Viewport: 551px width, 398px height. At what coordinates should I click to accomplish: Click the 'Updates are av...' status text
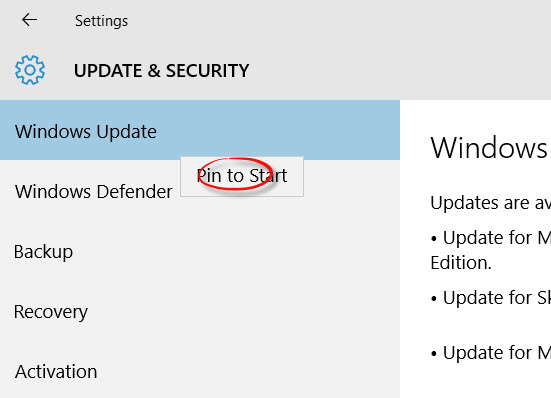click(491, 203)
